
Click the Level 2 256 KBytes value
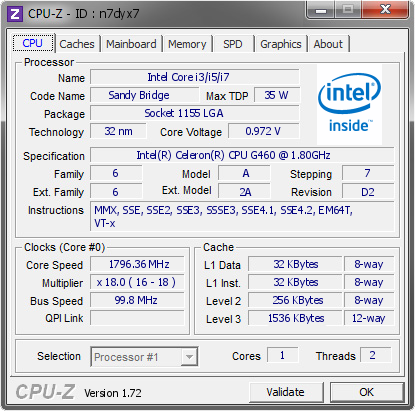click(x=295, y=300)
